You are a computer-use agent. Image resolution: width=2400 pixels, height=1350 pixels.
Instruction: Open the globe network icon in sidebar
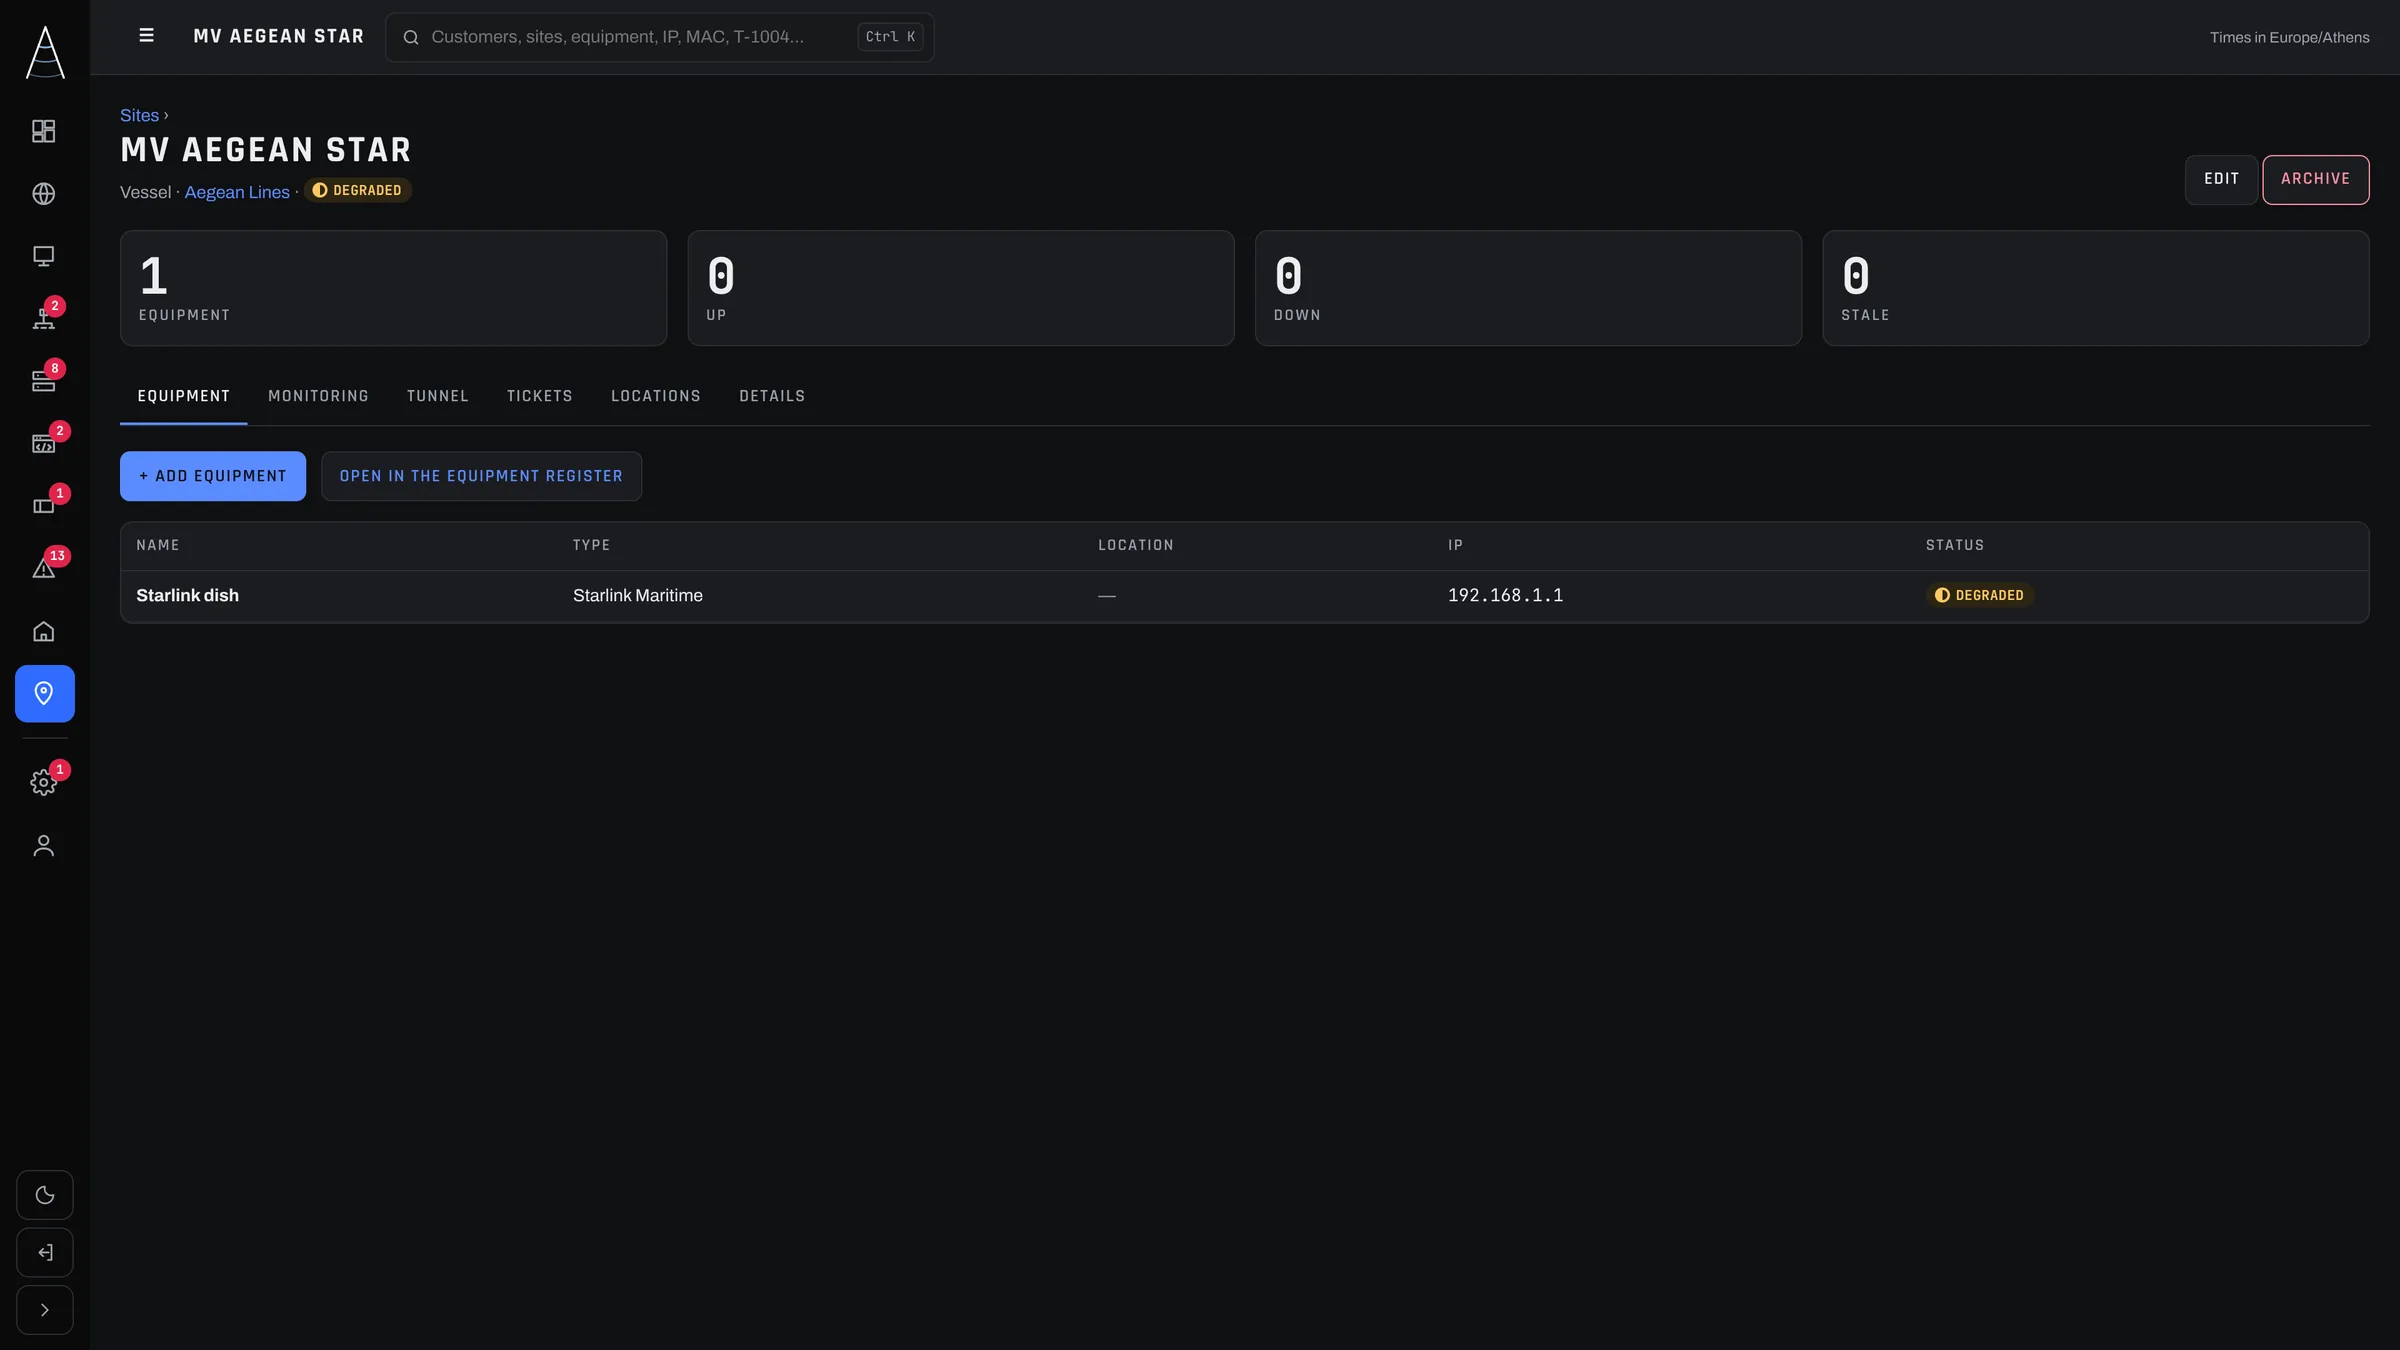tap(44, 194)
